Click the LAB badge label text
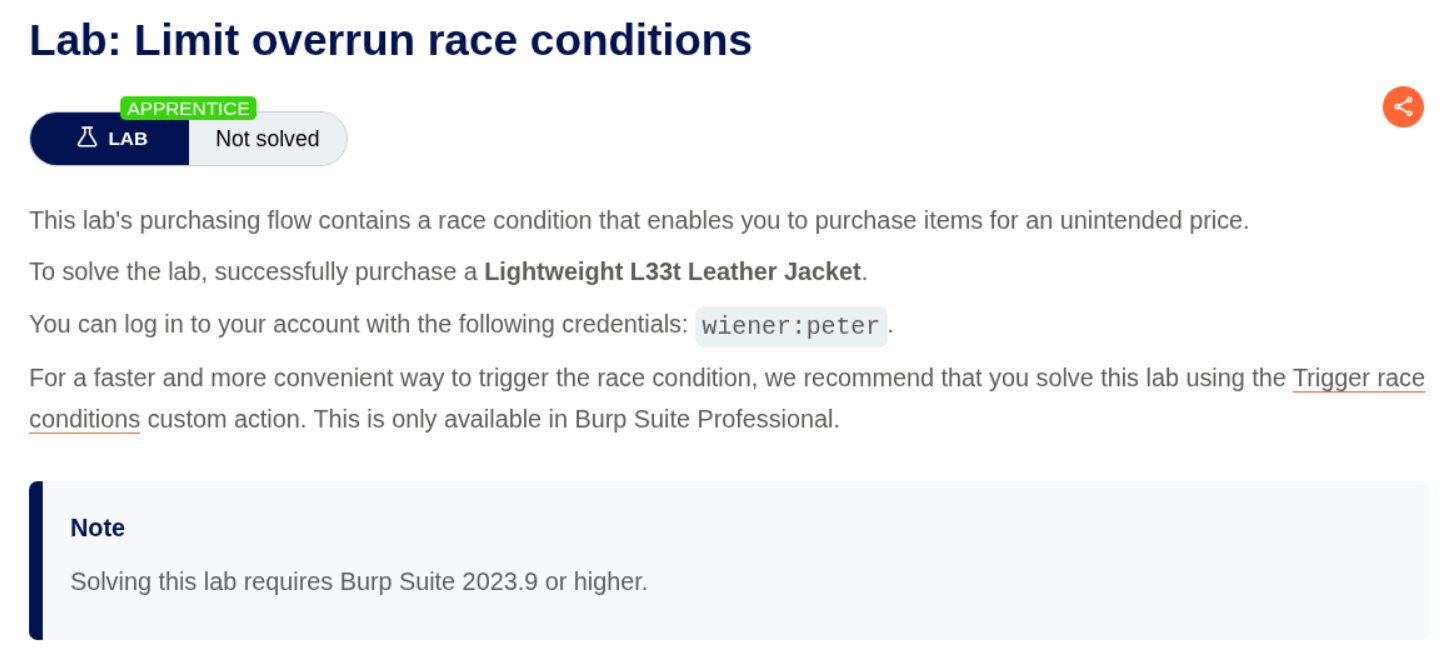The width and height of the screenshot is (1451, 668). [x=128, y=139]
